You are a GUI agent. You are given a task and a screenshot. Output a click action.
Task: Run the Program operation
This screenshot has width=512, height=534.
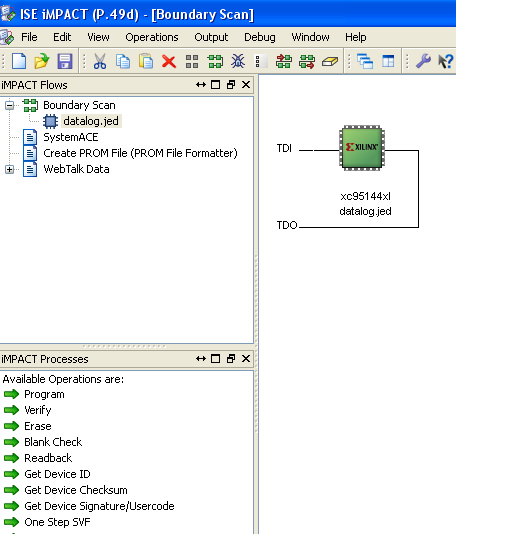pyautogui.click(x=44, y=394)
